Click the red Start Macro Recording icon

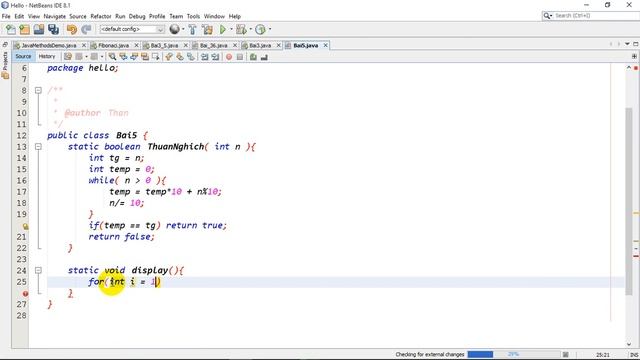[229, 57]
